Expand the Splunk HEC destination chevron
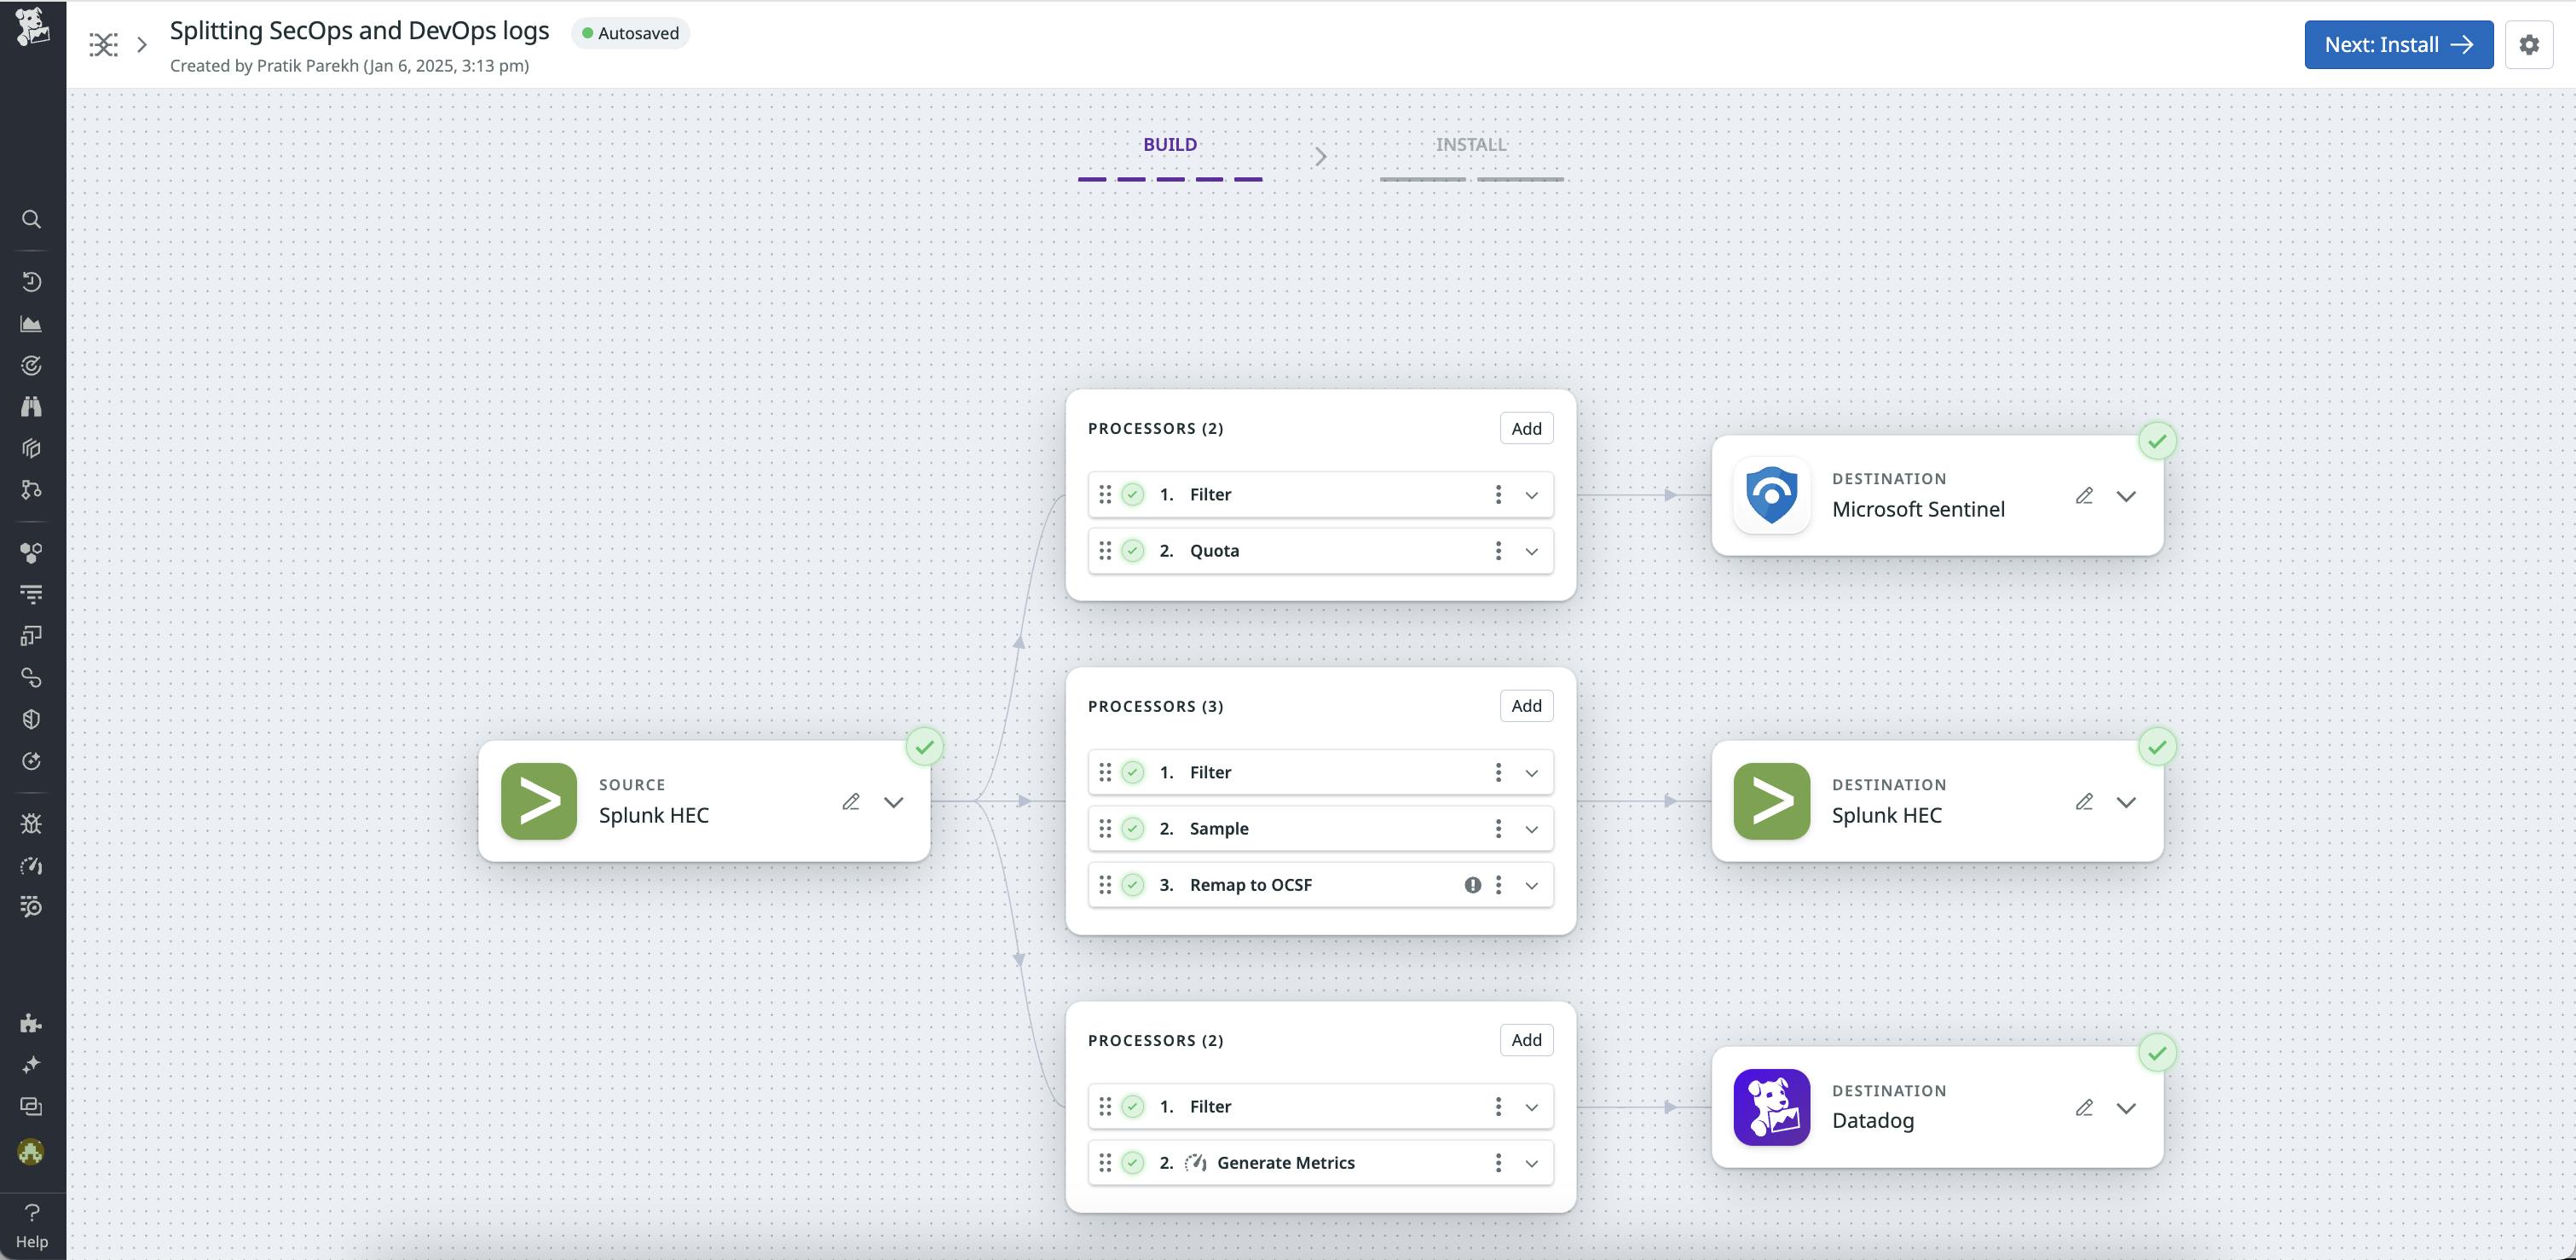Image resolution: width=2576 pixels, height=1260 pixels. click(2126, 802)
